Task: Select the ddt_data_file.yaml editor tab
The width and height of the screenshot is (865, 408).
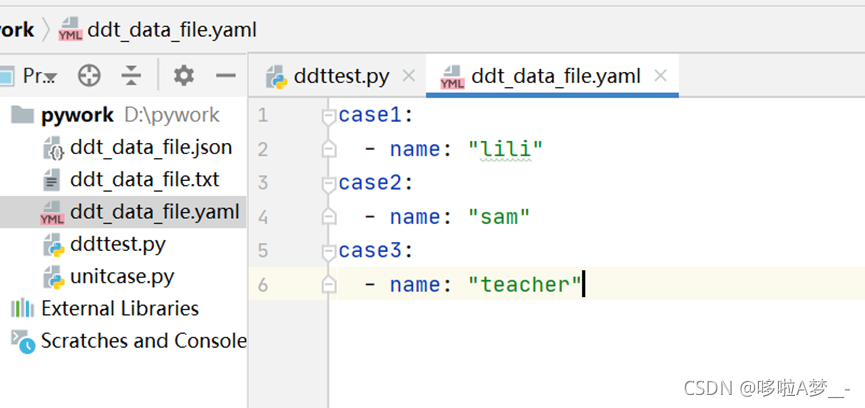Action: pos(556,76)
